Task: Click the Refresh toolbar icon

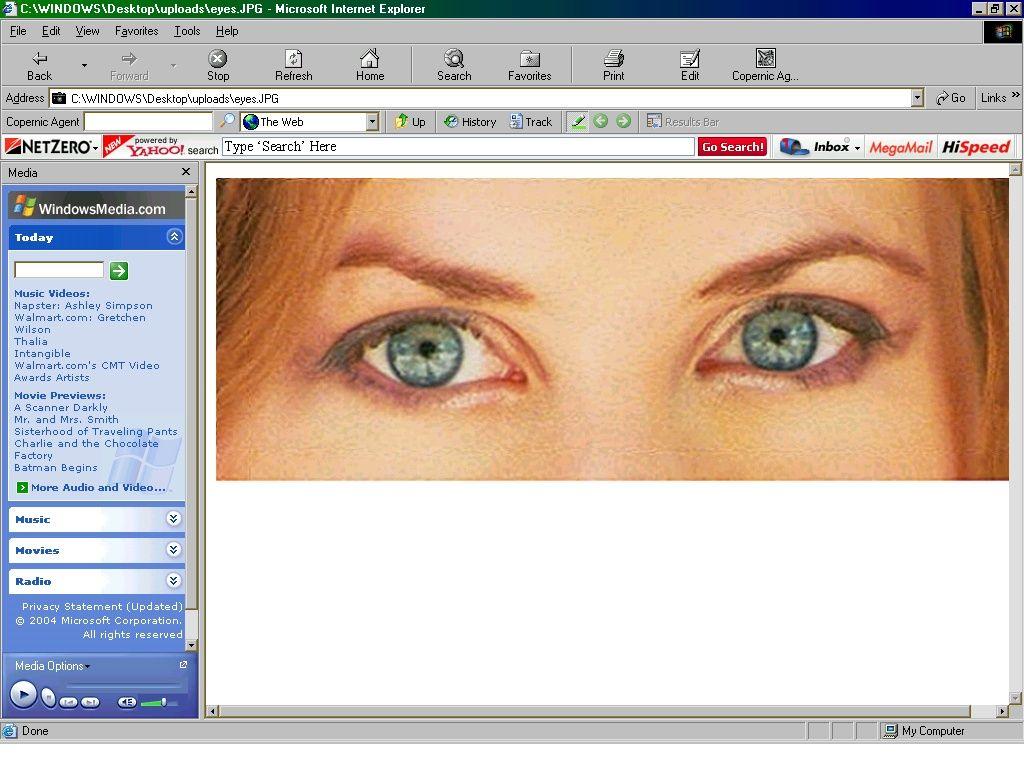Action: click(293, 65)
